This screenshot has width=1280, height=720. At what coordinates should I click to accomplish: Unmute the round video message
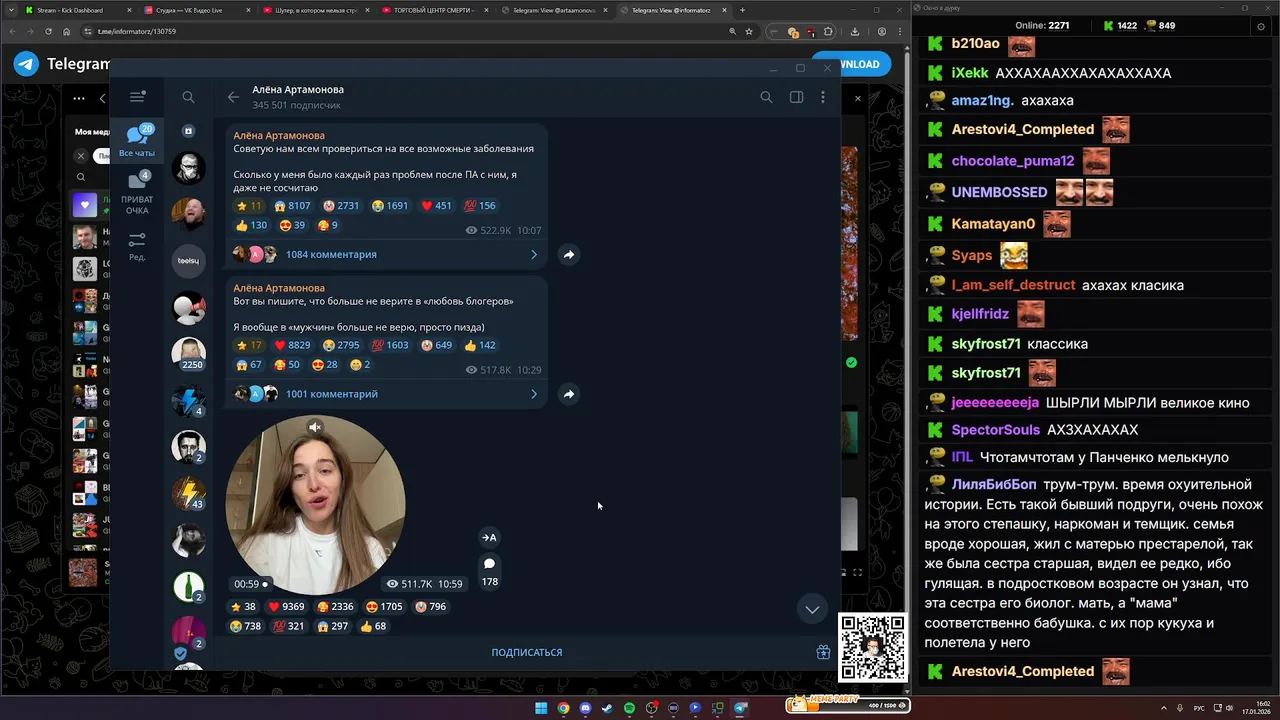[x=315, y=427]
